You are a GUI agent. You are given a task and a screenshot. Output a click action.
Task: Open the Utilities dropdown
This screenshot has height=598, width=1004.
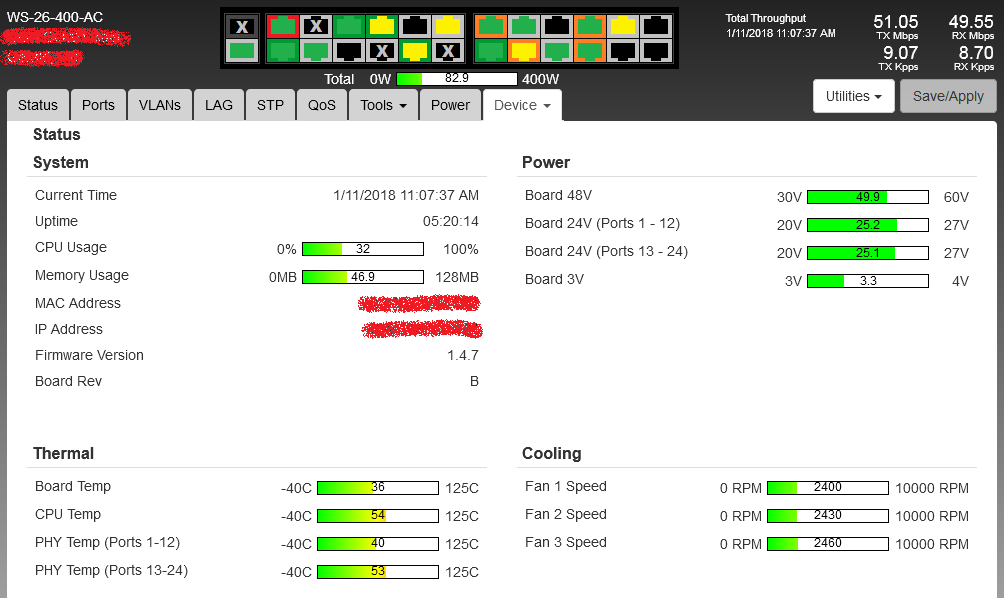click(853, 96)
